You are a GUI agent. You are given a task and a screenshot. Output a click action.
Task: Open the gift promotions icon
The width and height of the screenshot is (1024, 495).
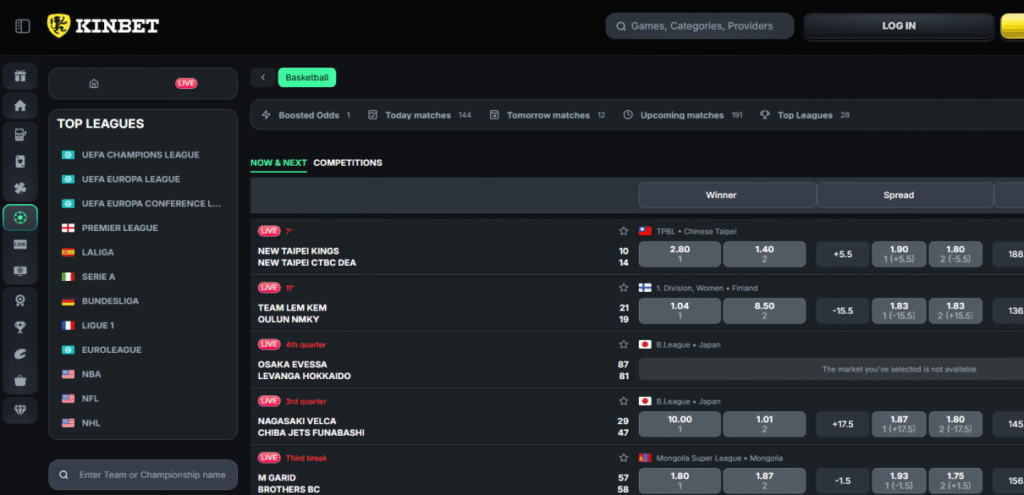(x=20, y=76)
